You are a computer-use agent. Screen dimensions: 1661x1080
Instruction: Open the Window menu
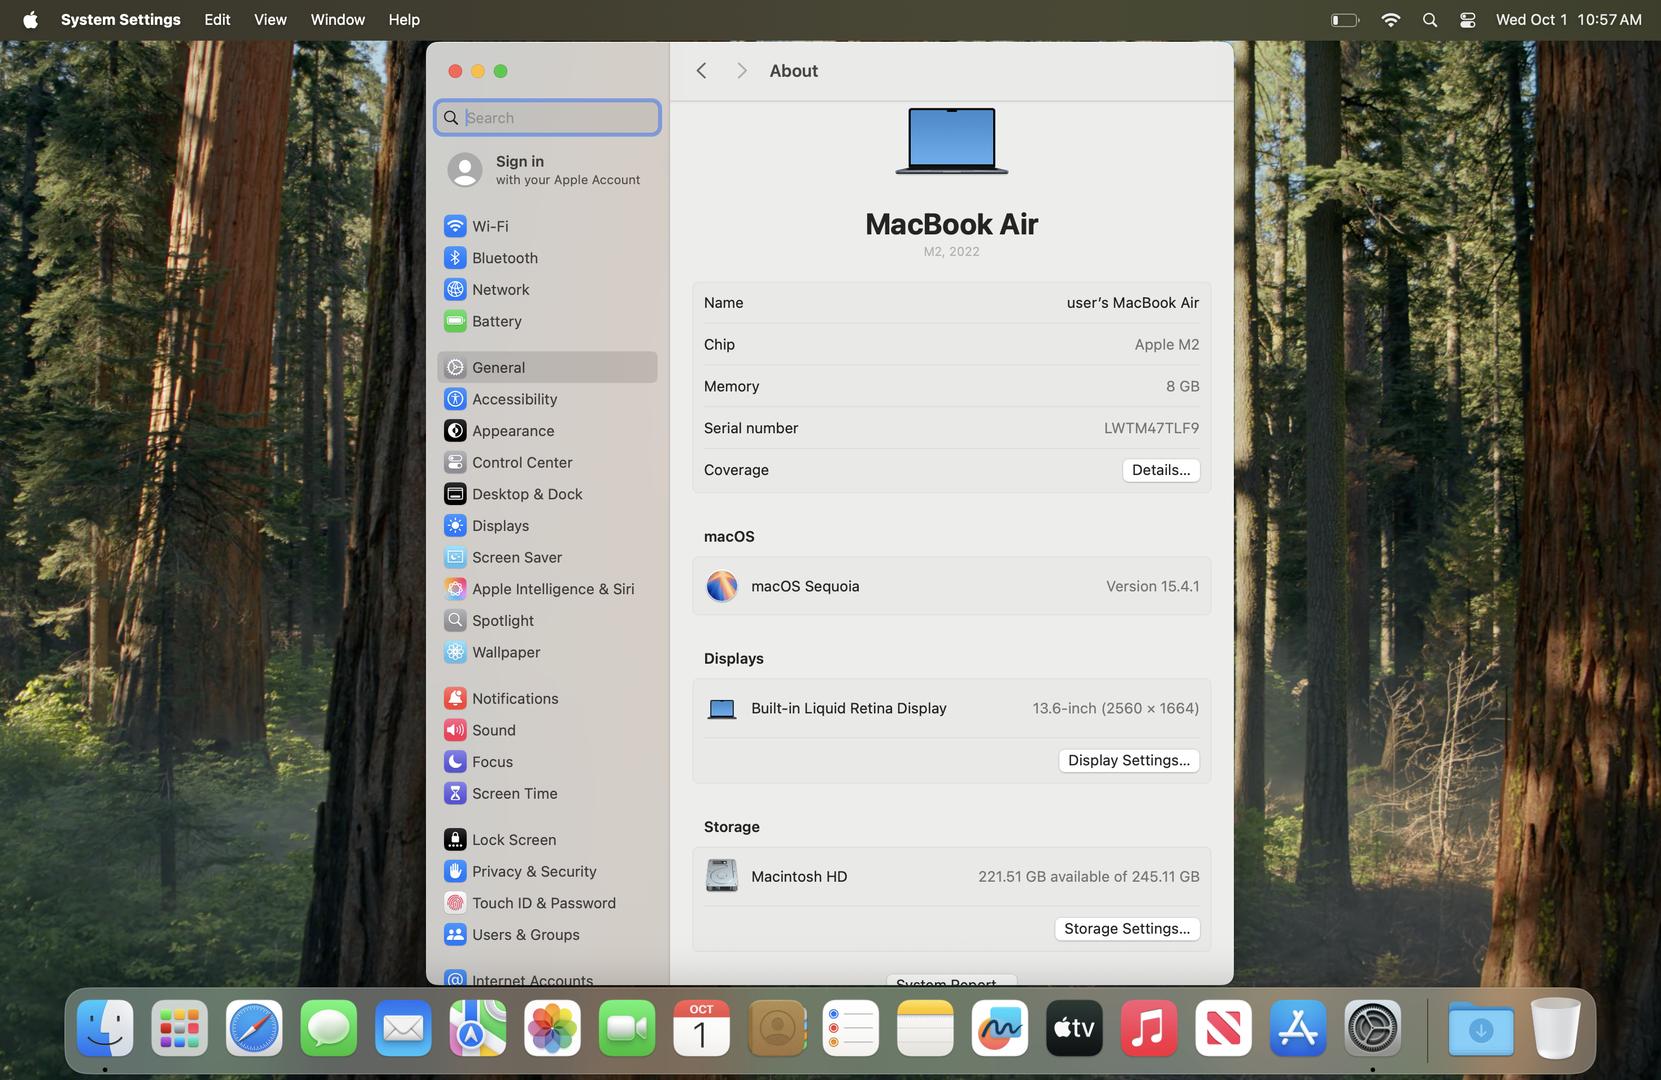pos(337,20)
